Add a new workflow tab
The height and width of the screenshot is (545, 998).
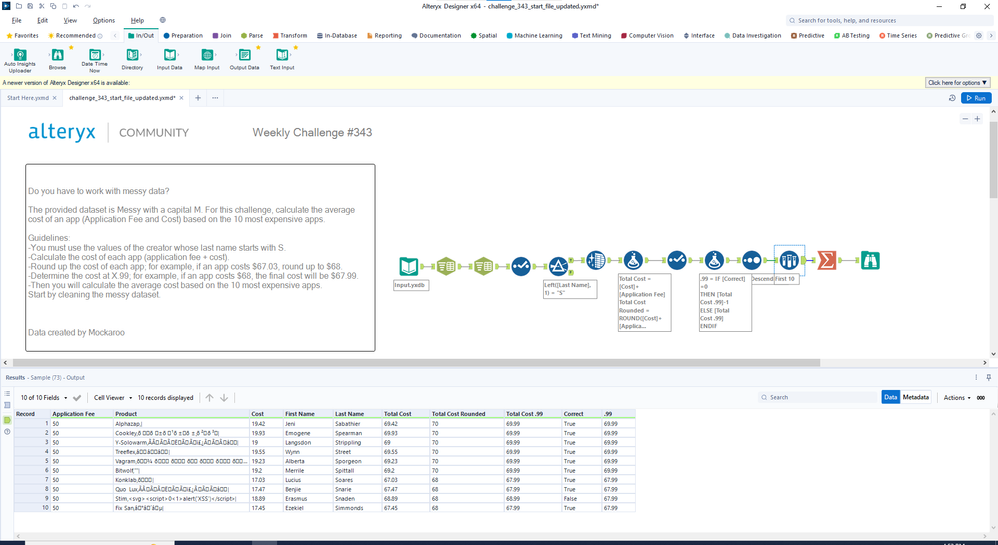point(198,98)
